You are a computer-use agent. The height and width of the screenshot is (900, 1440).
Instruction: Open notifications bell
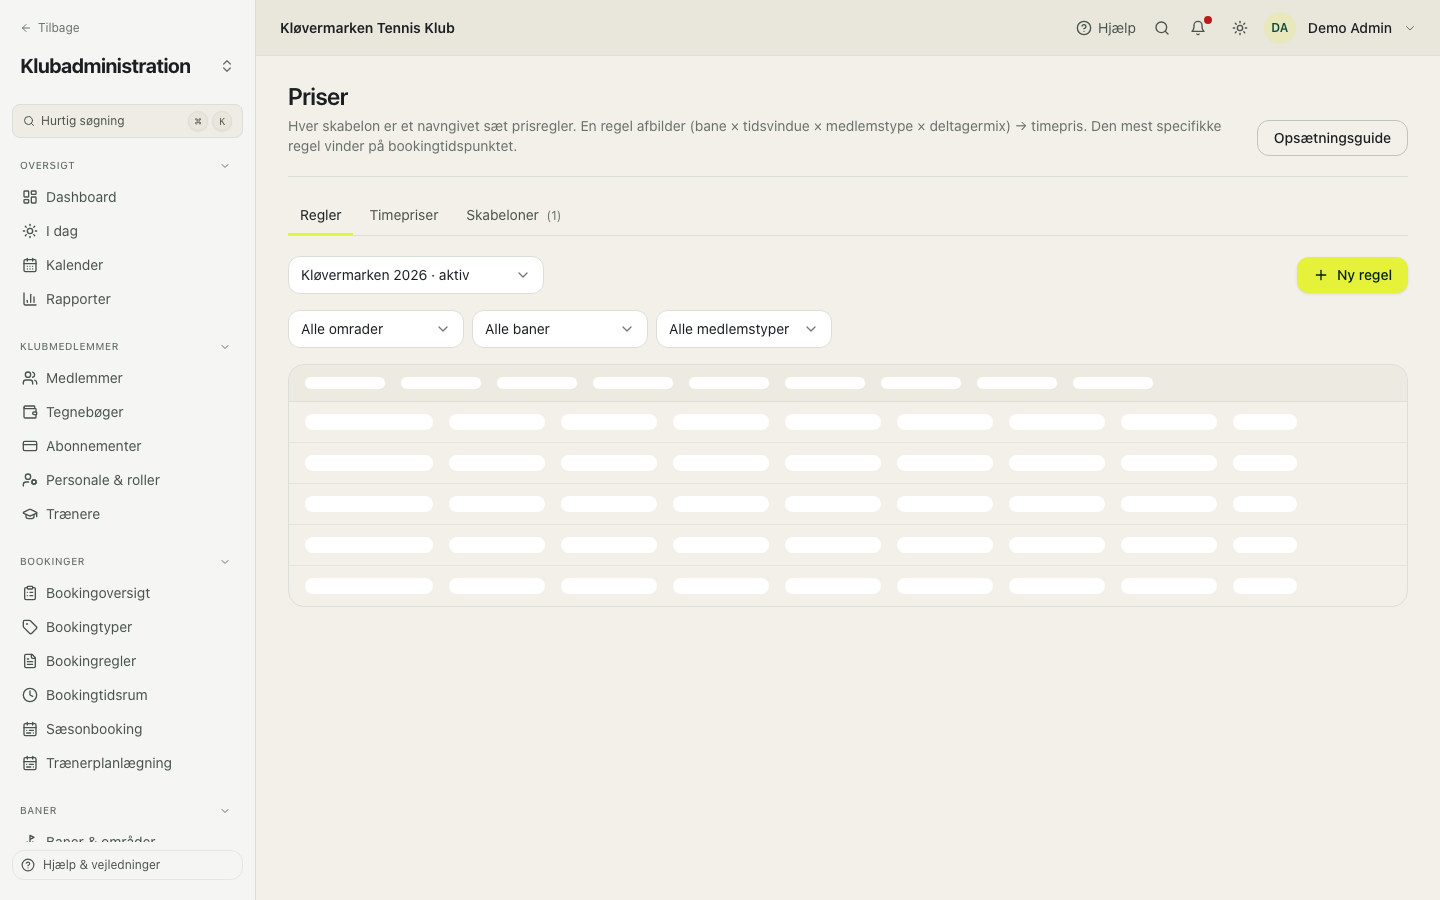(x=1198, y=28)
